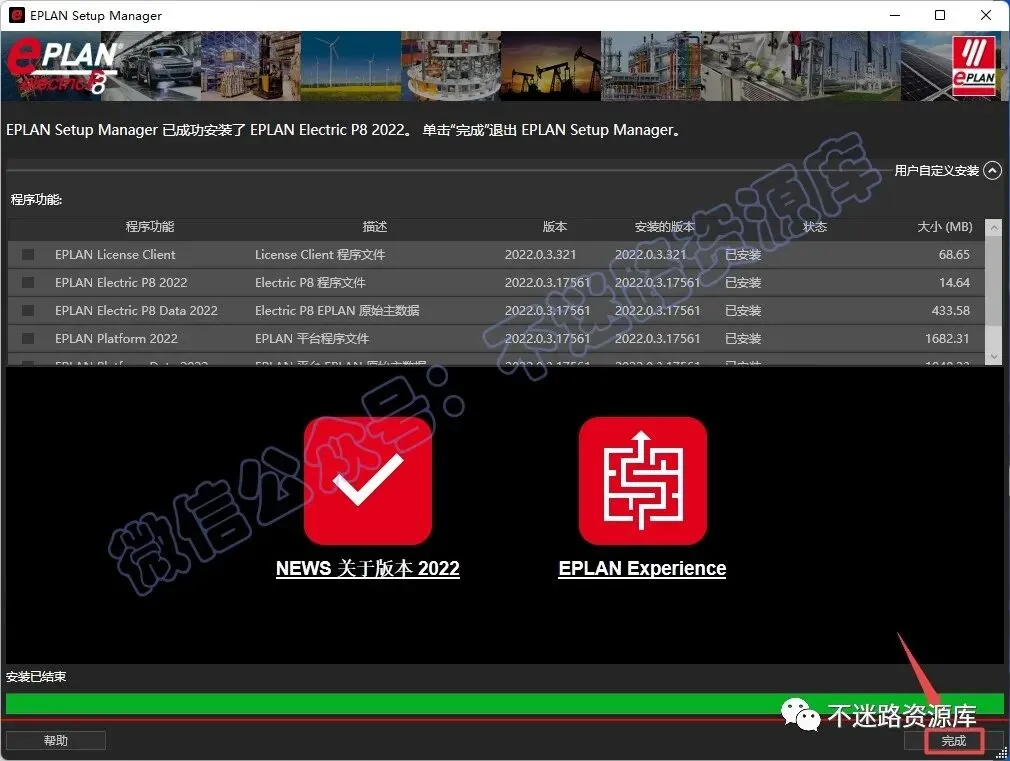Click the EPLAN Experience maze icon

[643, 481]
